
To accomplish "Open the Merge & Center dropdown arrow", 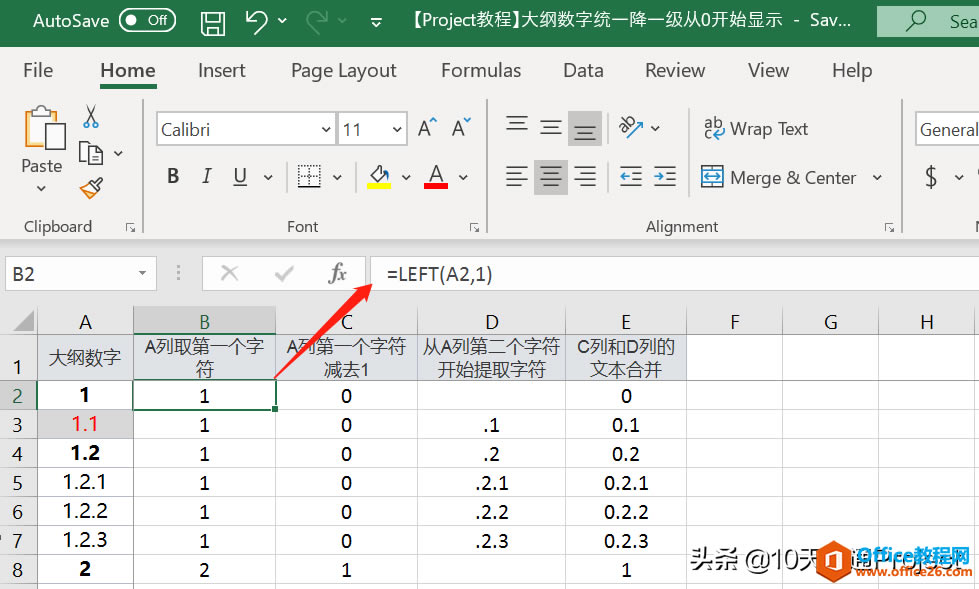I will pos(877,177).
